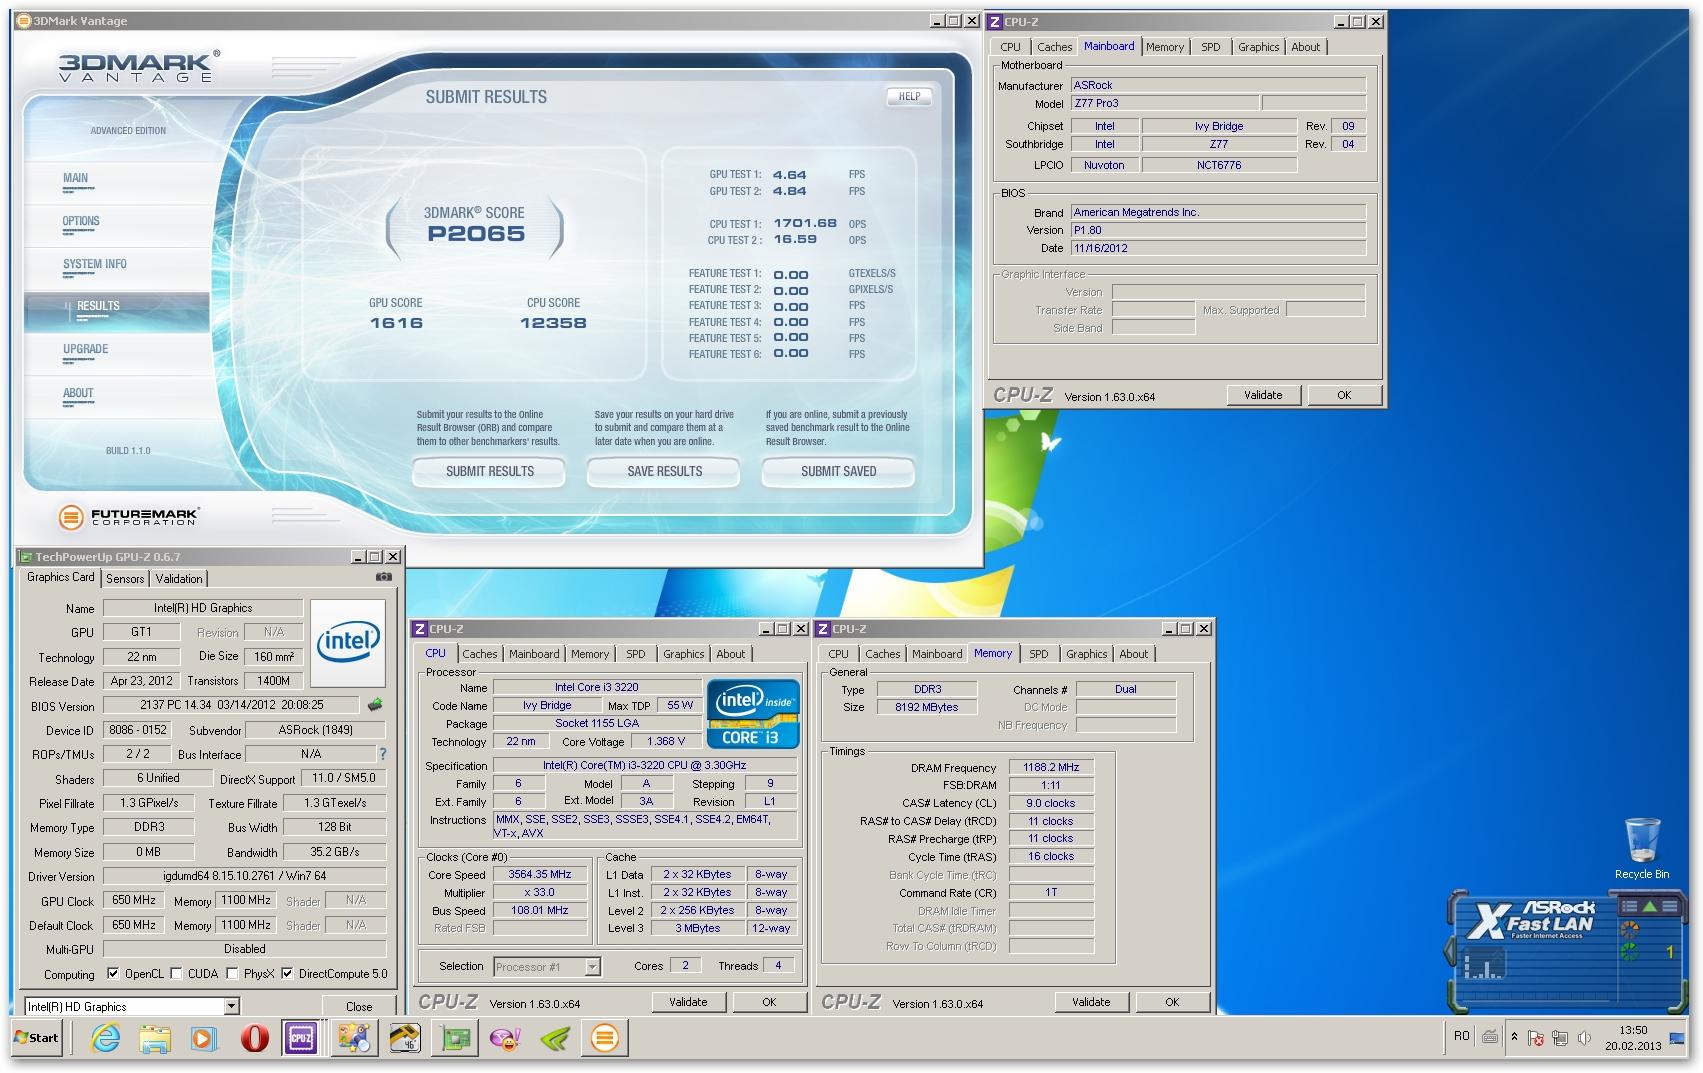Click the Intel logo in GPU-Z
Screen dimensions: 1703x1073
348,643
